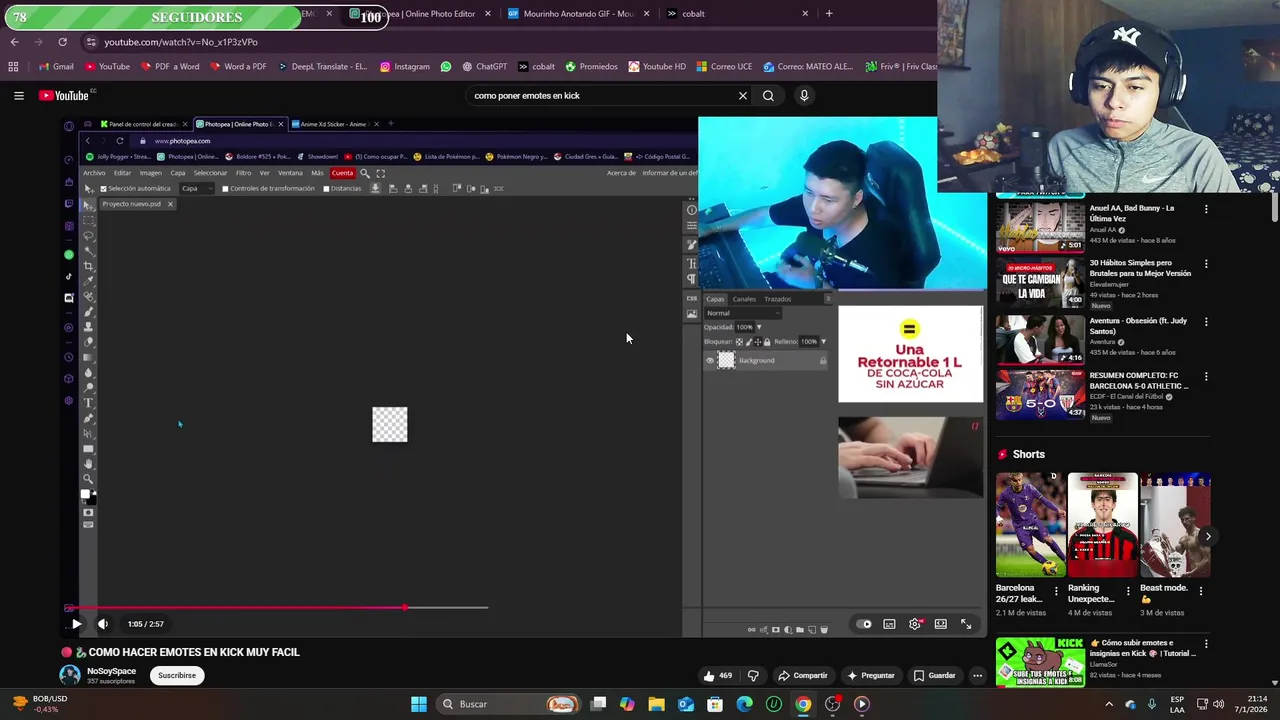Click the Photopea search magnifier icon
This screenshot has height=720, width=1280.
(x=365, y=173)
